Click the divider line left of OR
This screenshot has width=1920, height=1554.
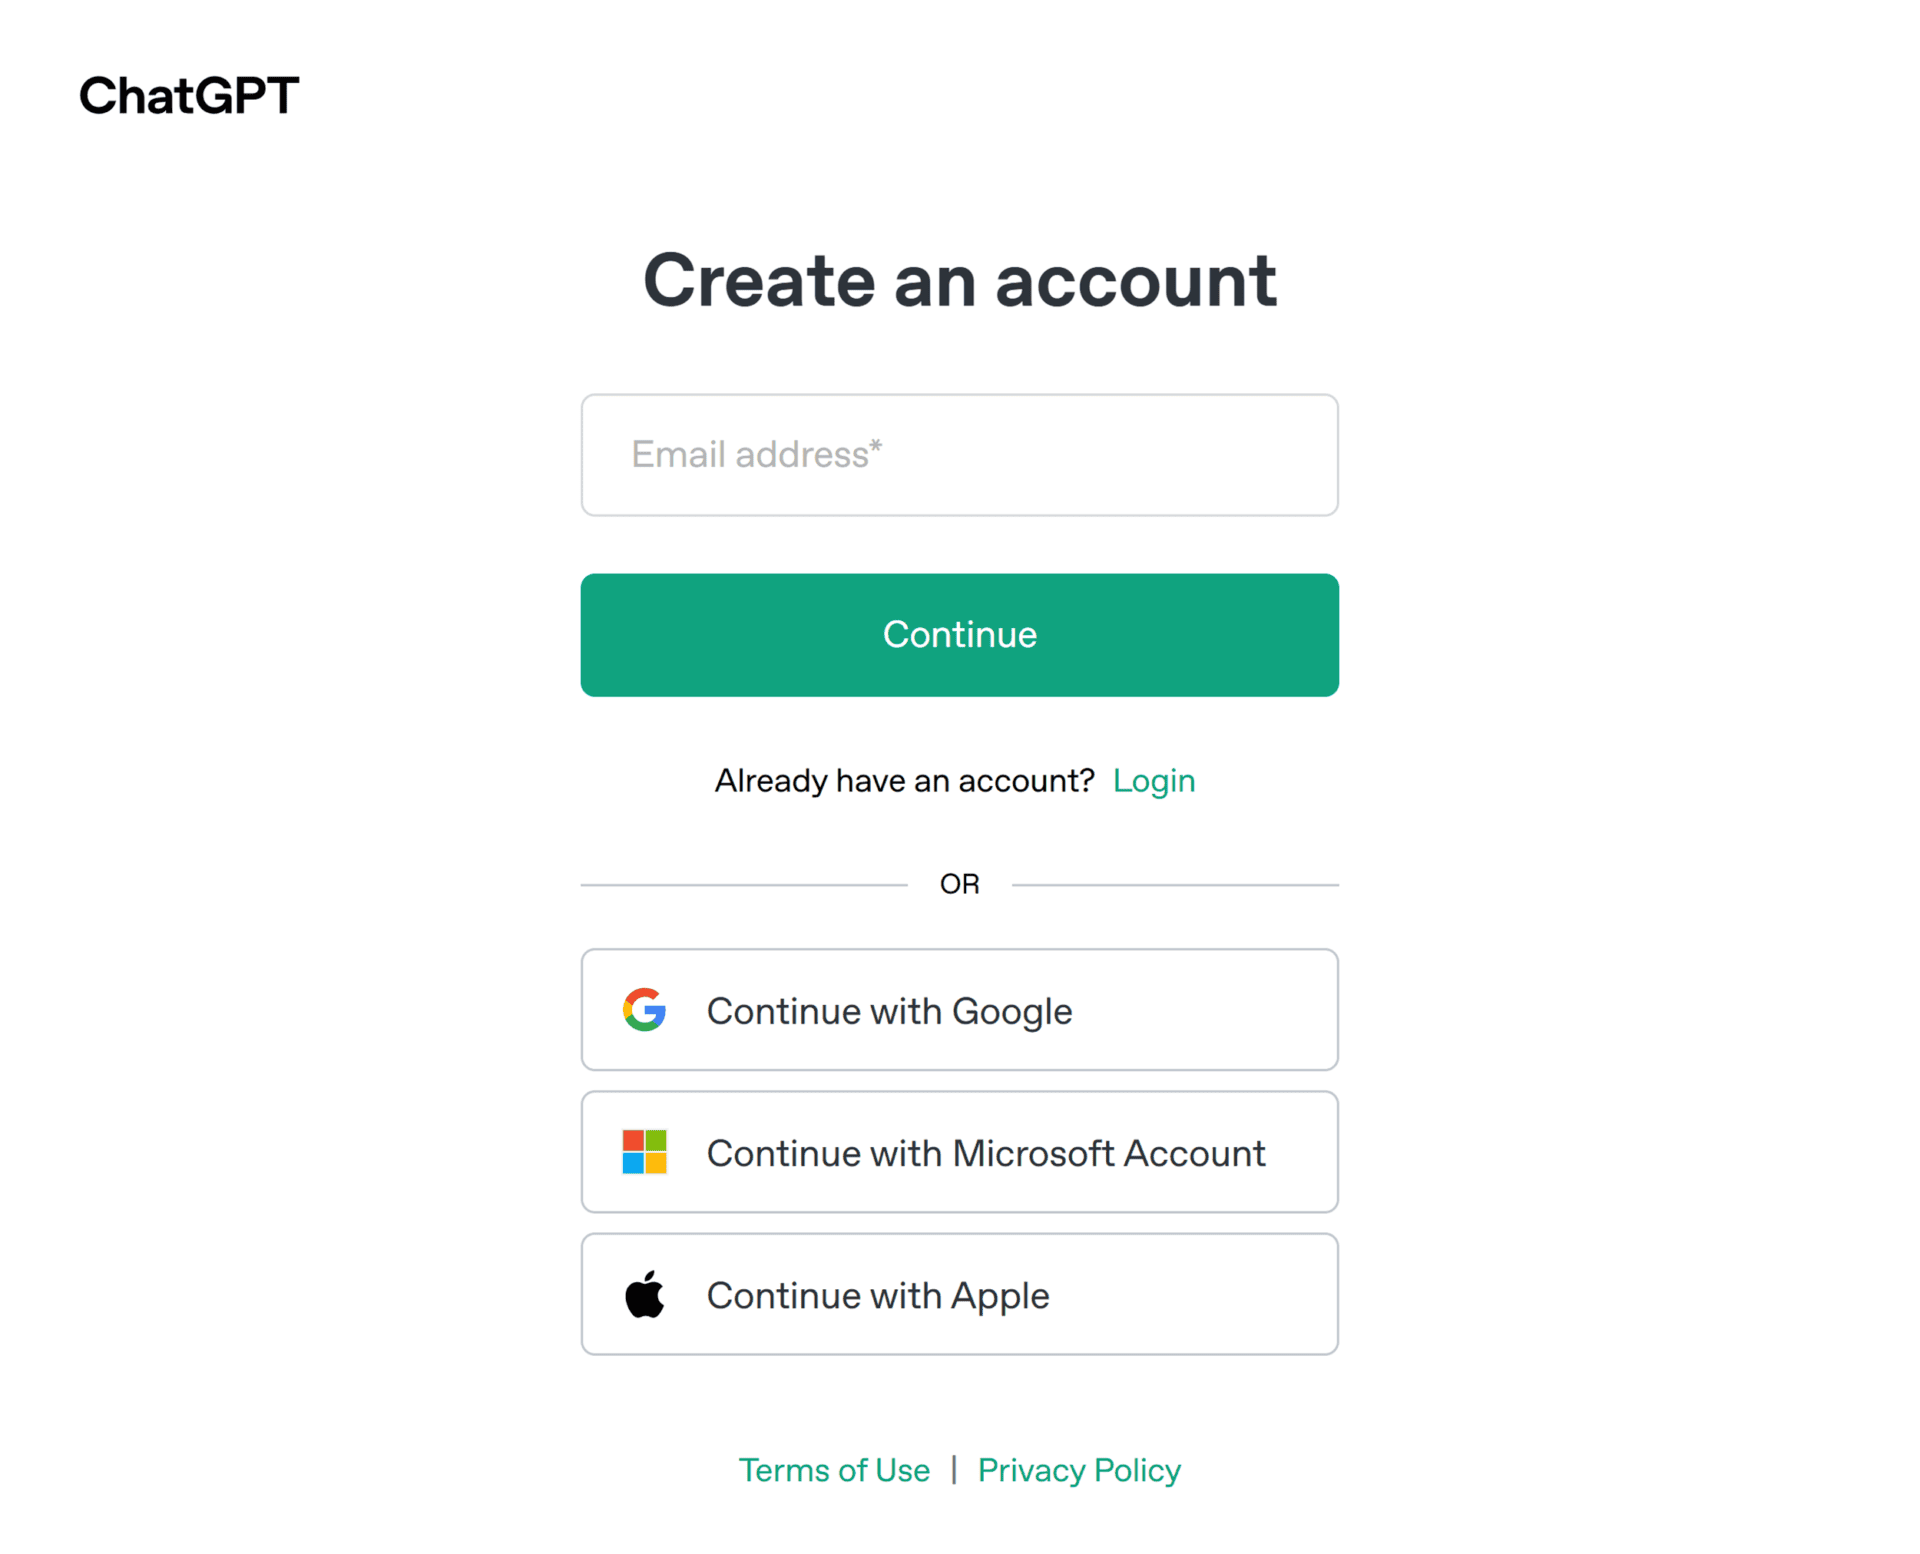pyautogui.click(x=743, y=885)
